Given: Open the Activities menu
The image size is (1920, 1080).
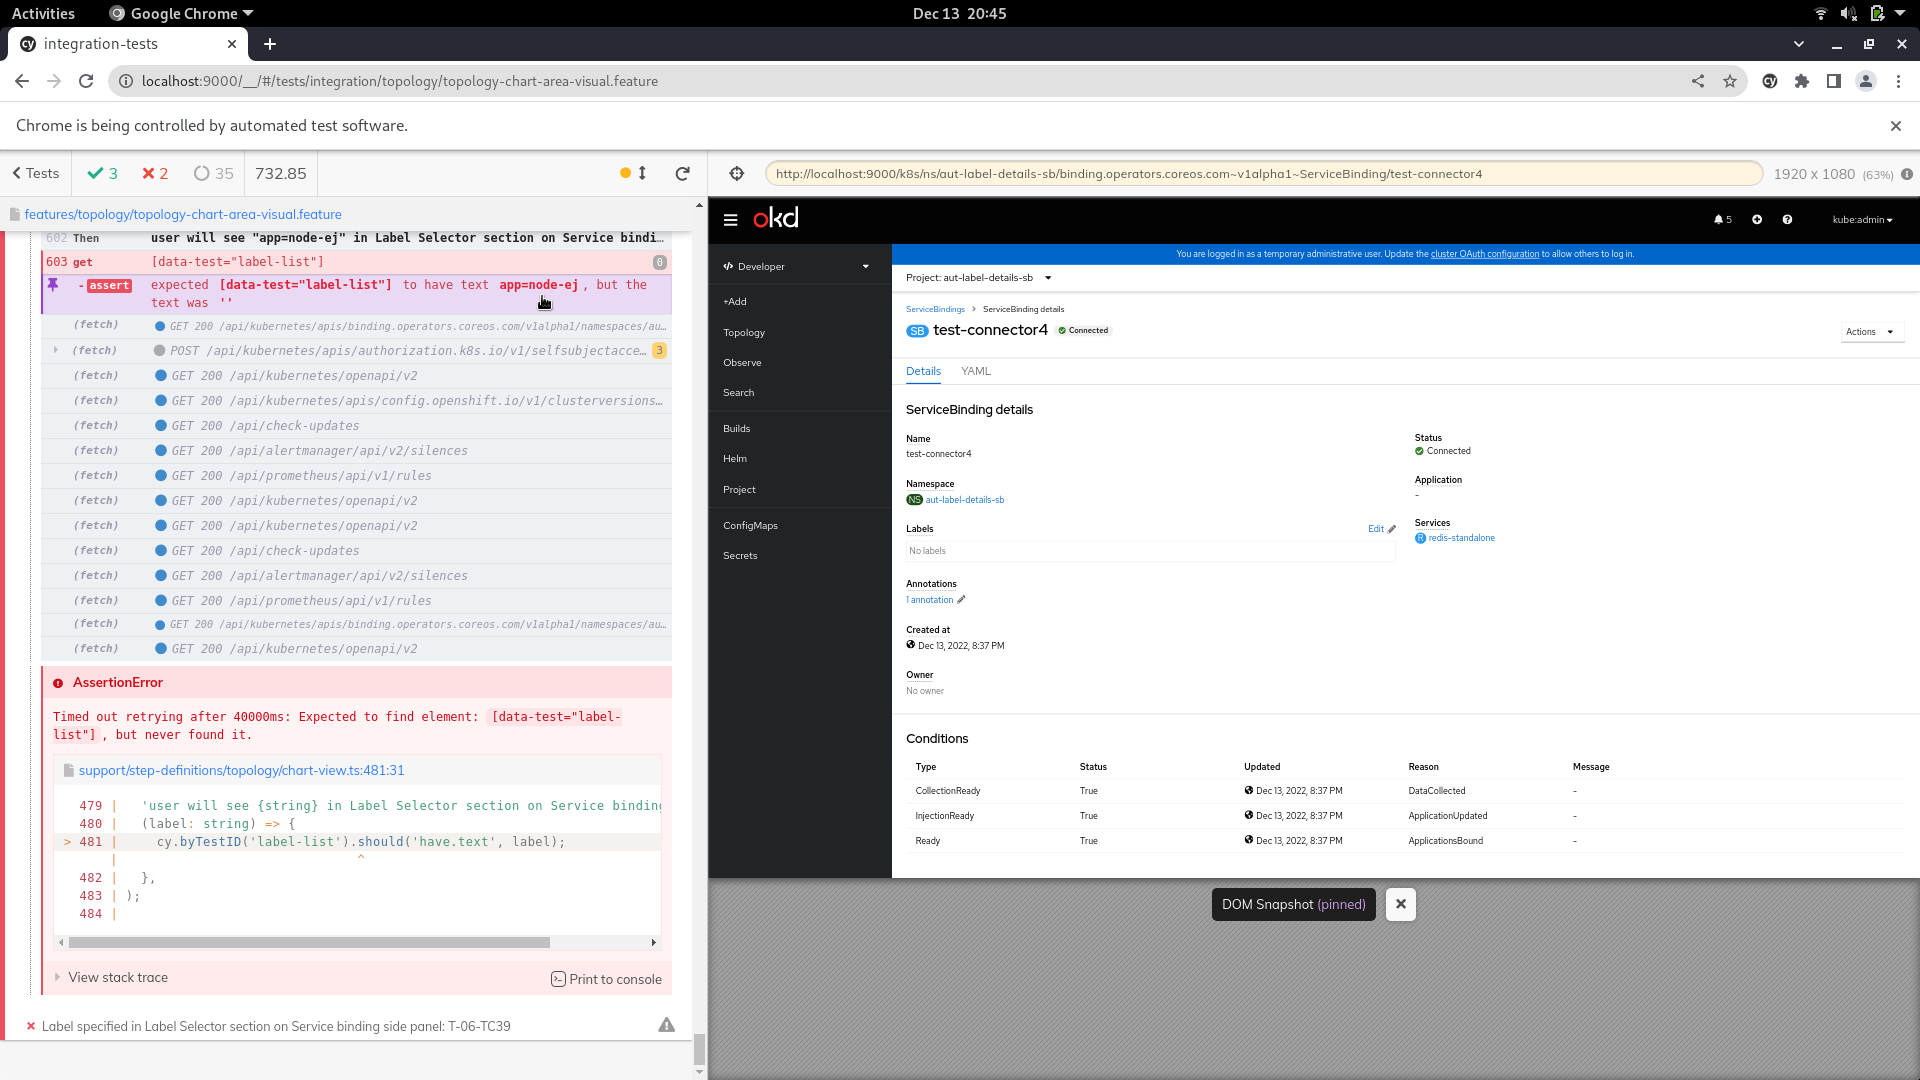Looking at the screenshot, I should 43,13.
